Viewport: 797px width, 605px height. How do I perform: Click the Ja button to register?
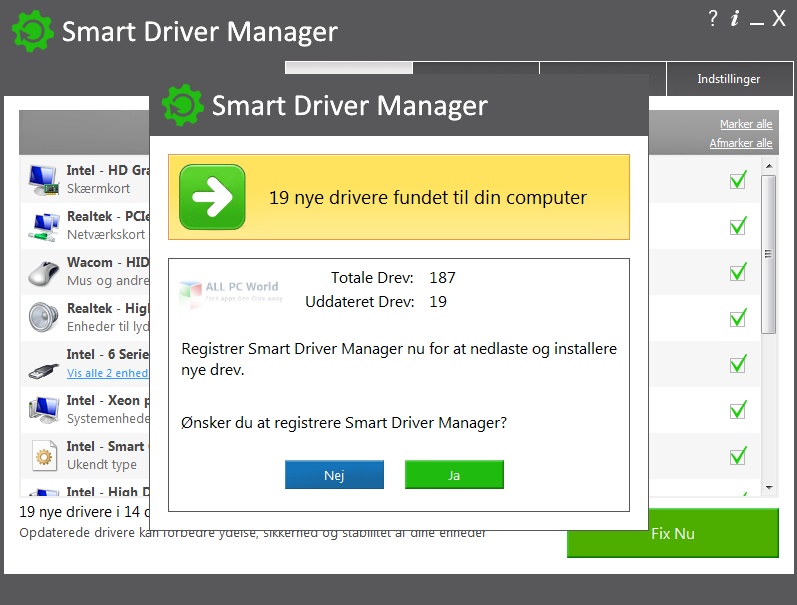(454, 475)
